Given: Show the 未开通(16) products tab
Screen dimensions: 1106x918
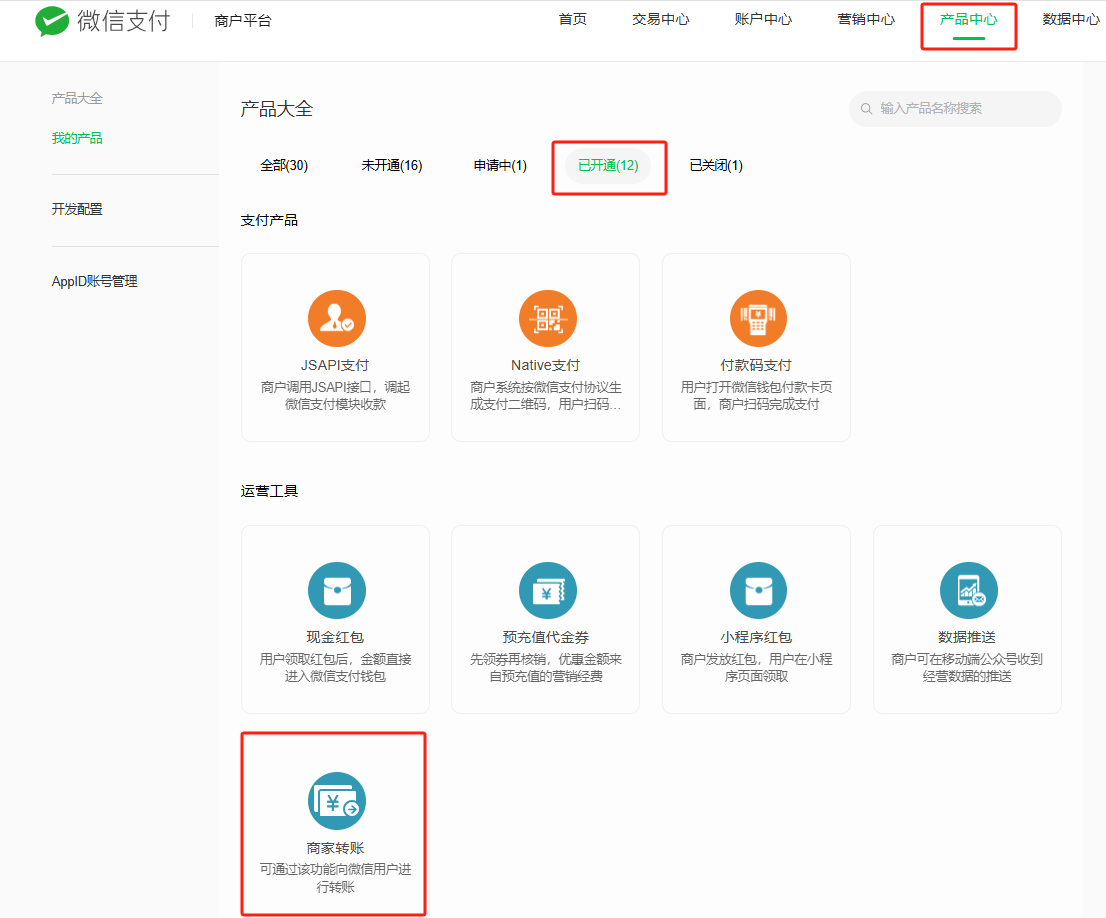Looking at the screenshot, I should click(392, 166).
